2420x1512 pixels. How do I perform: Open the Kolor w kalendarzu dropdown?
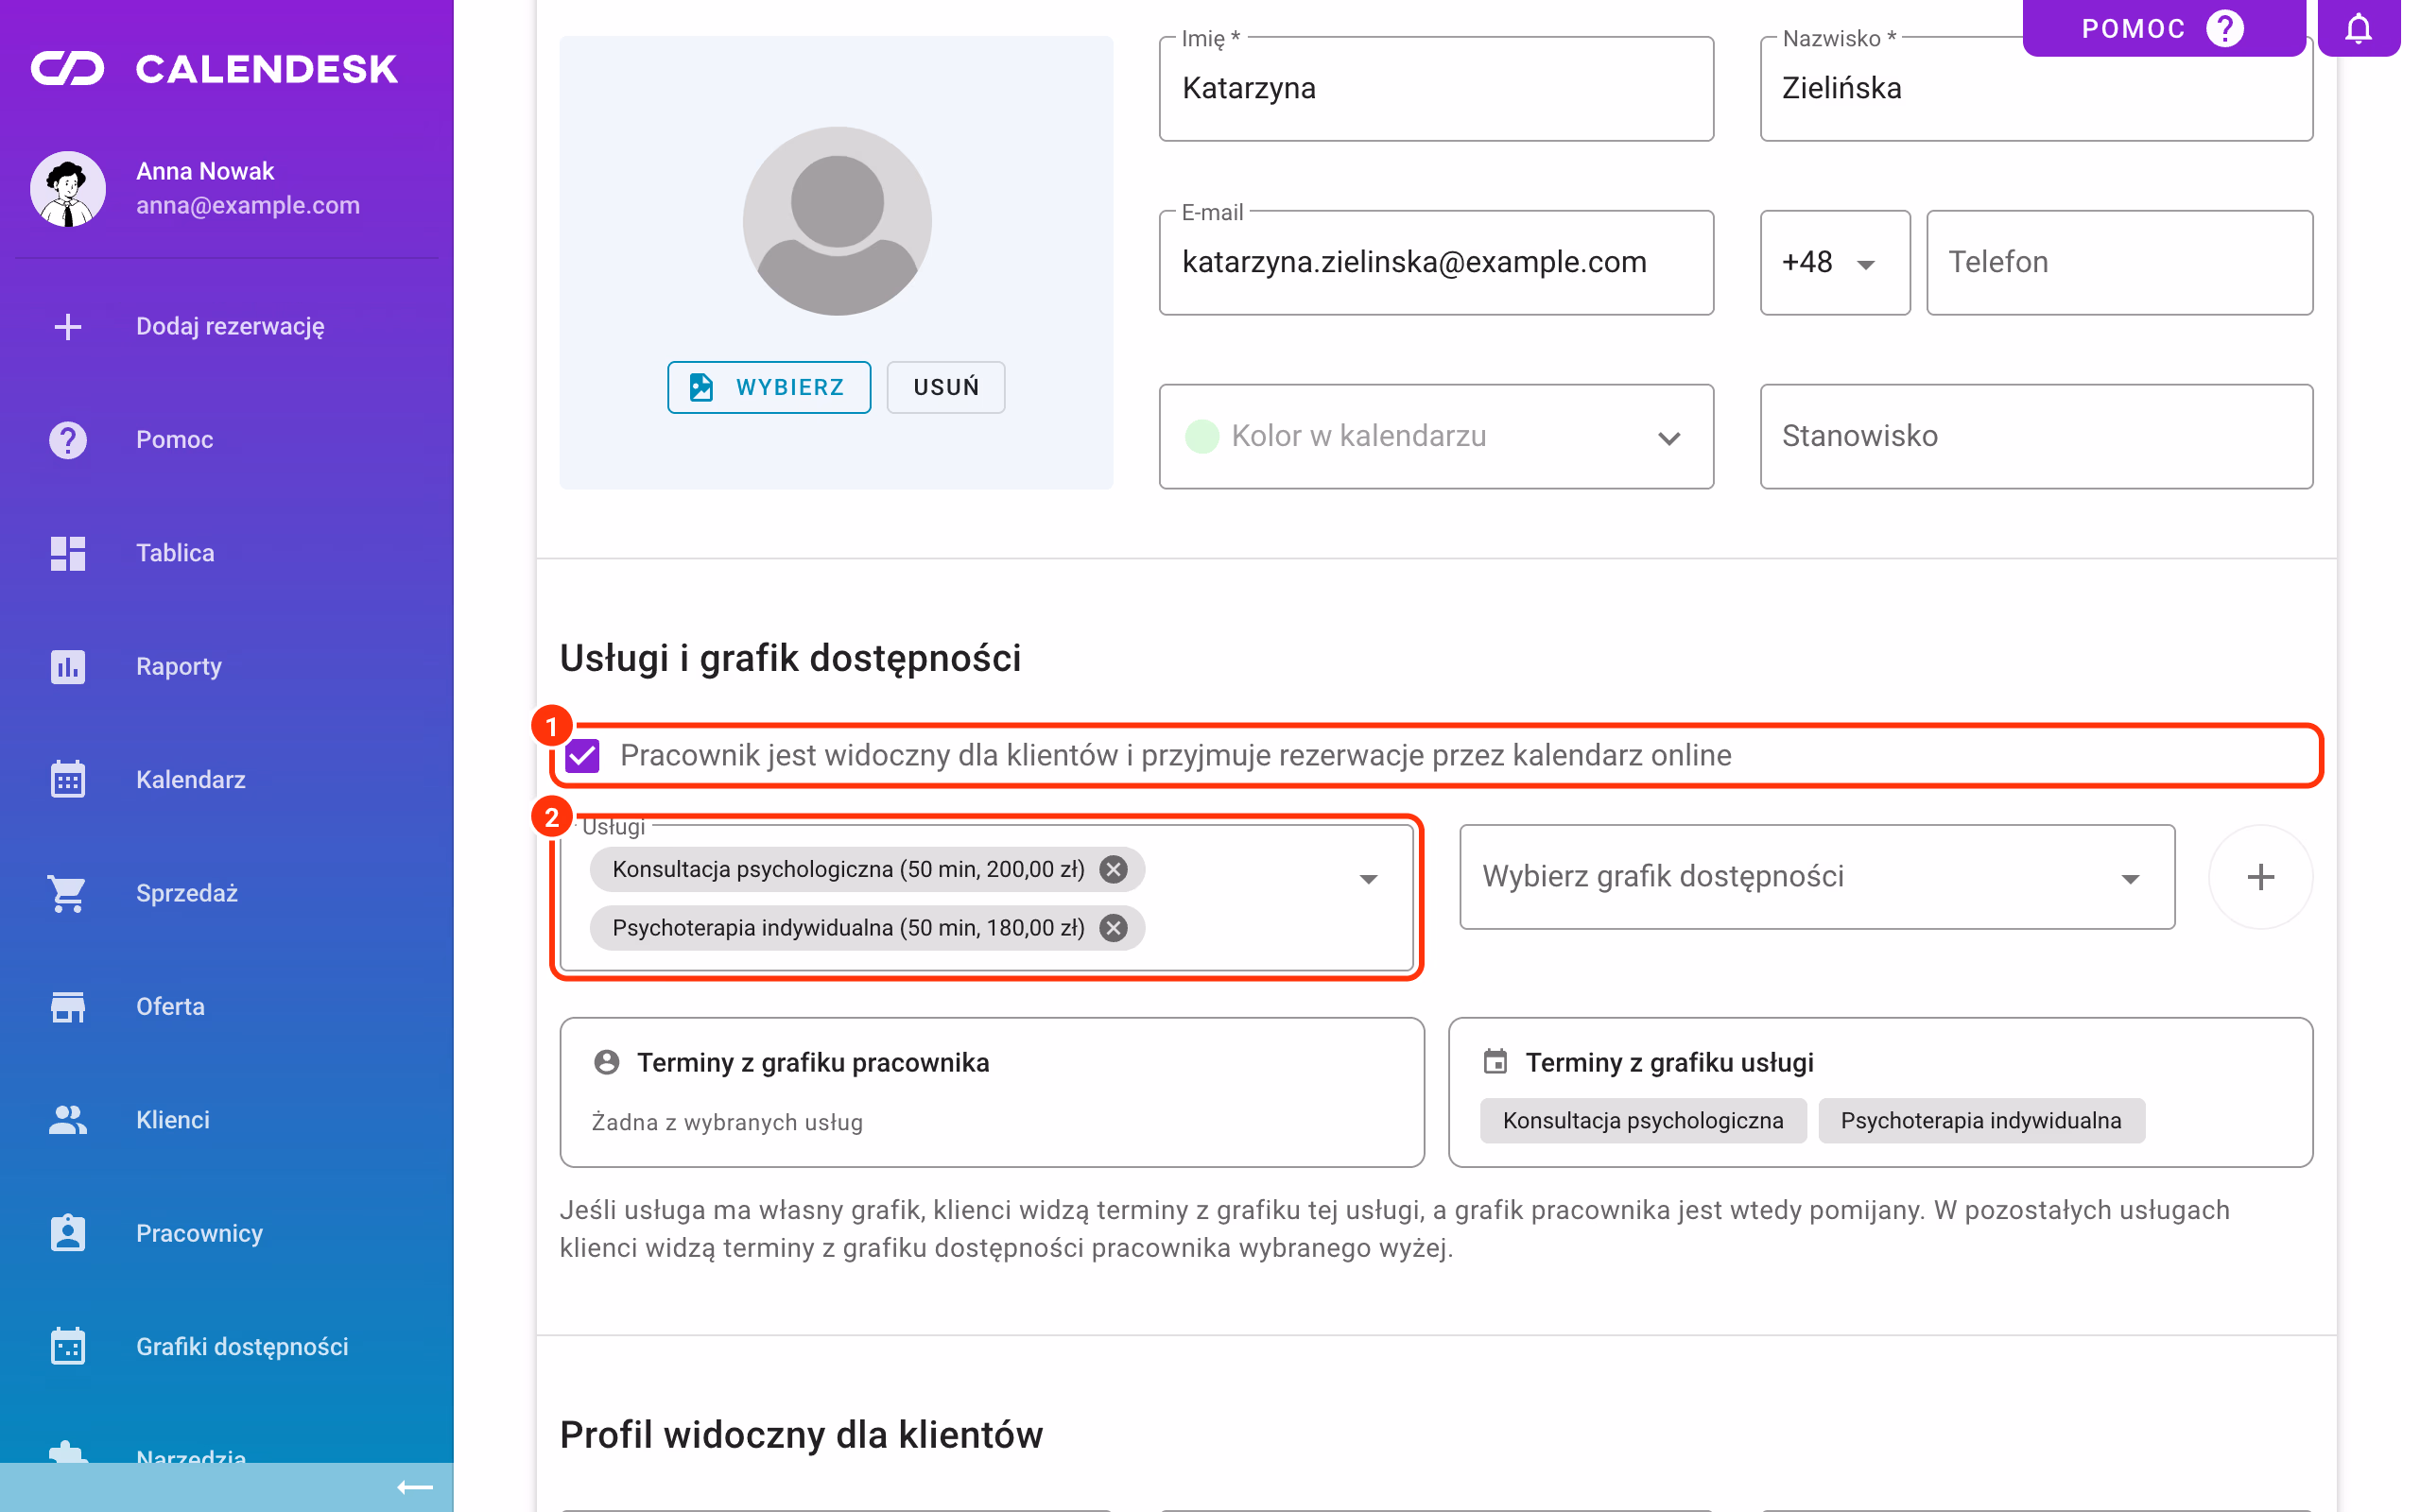pos(1436,436)
